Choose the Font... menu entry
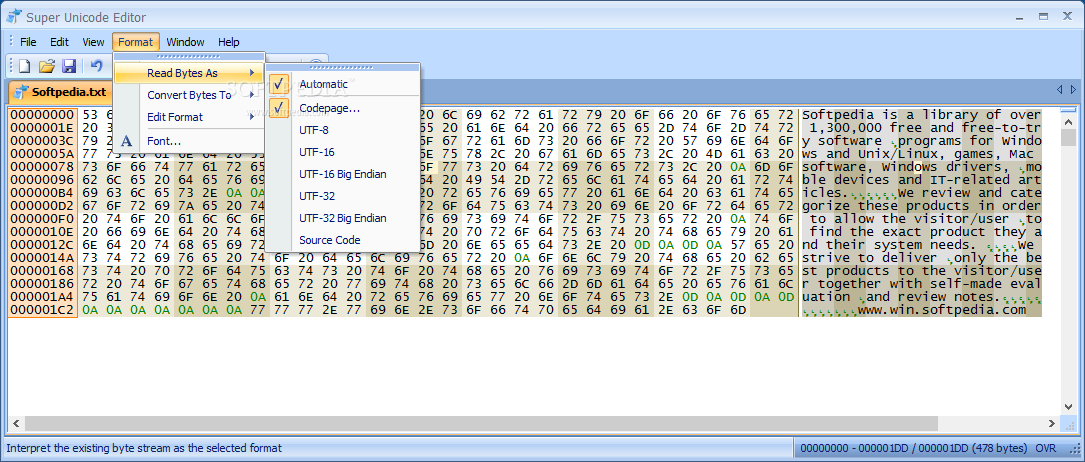Viewport: 1085px width, 462px height. pos(190,141)
